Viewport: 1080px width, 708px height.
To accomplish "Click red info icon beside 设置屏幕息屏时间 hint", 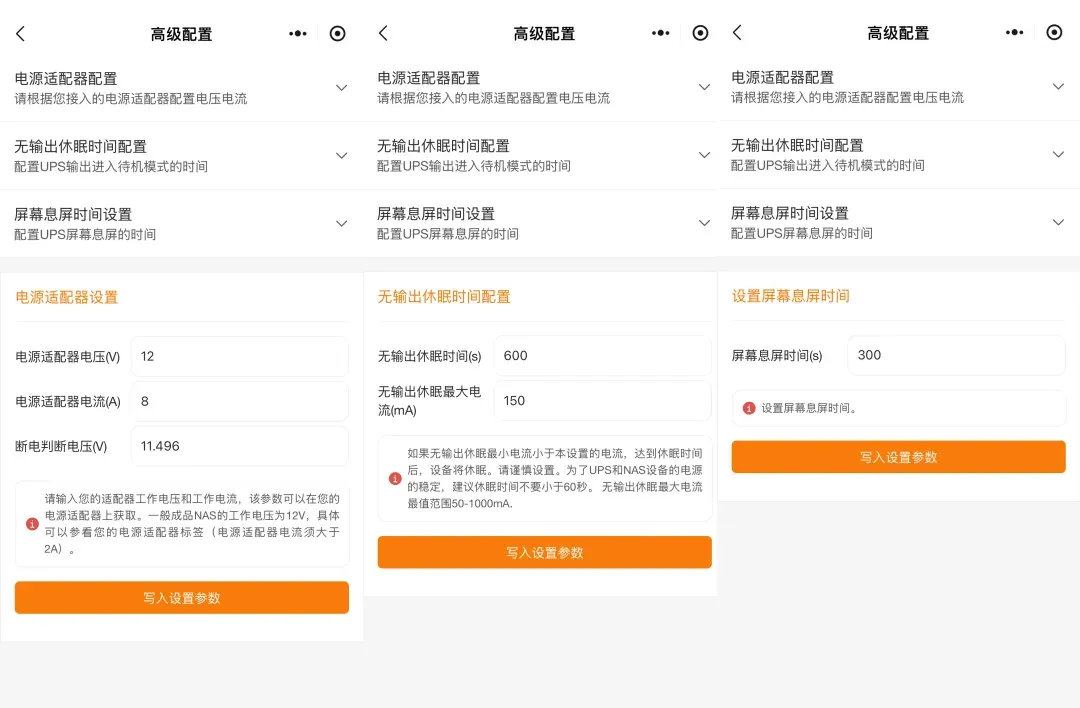I will (749, 408).
